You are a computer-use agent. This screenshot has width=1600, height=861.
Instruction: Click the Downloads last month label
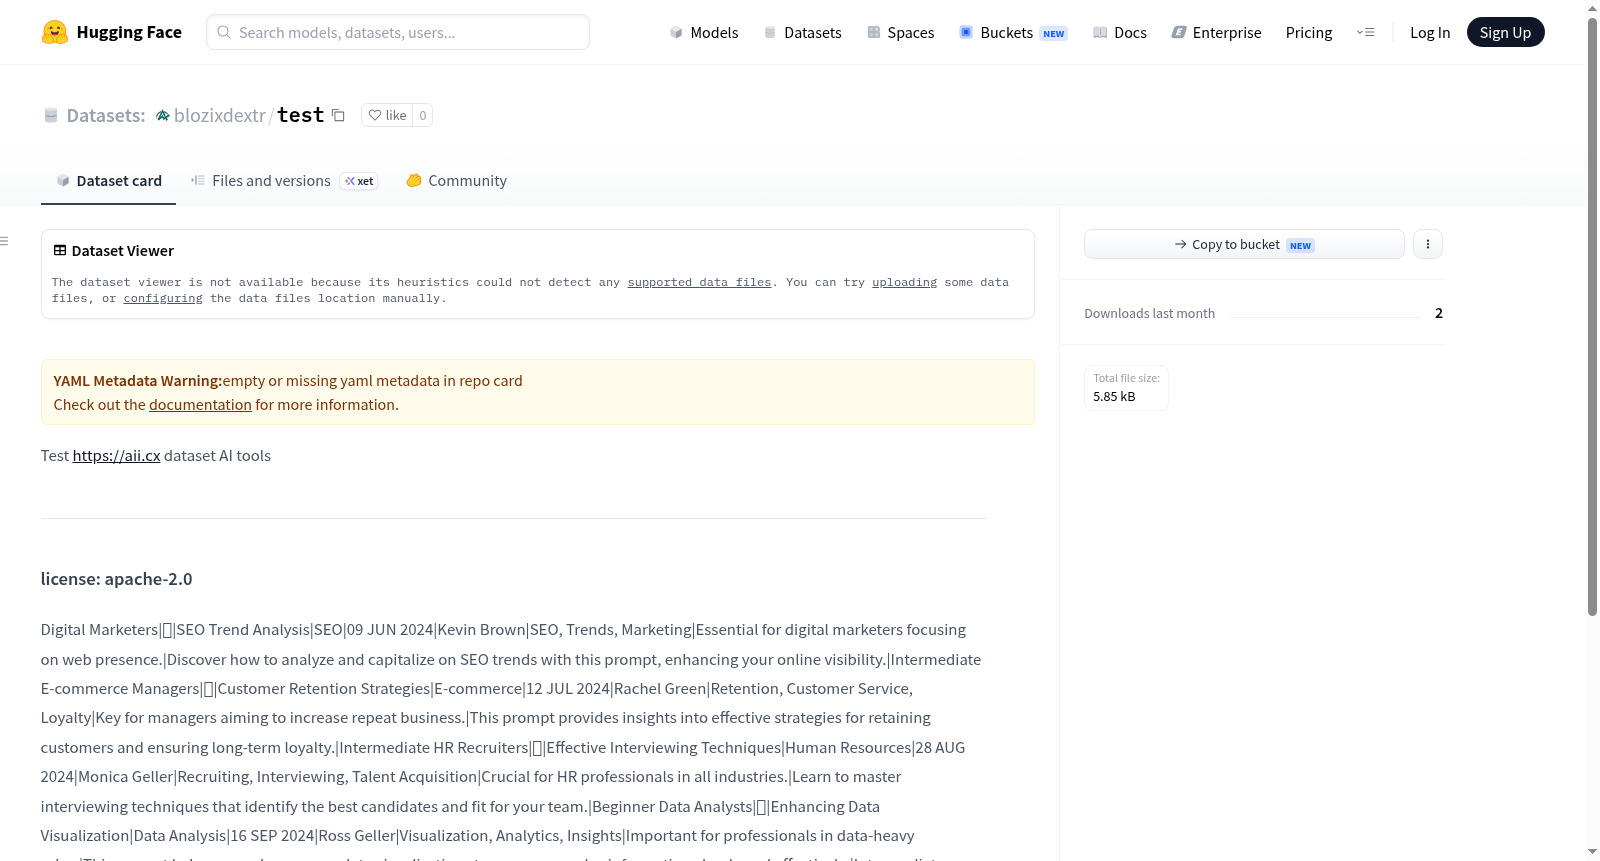(1150, 313)
